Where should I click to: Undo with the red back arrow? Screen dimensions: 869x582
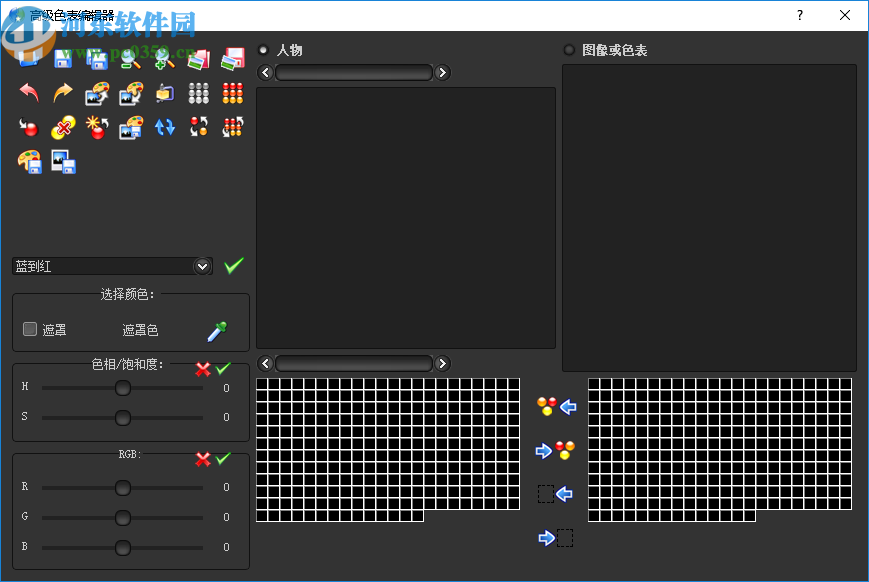coord(29,93)
